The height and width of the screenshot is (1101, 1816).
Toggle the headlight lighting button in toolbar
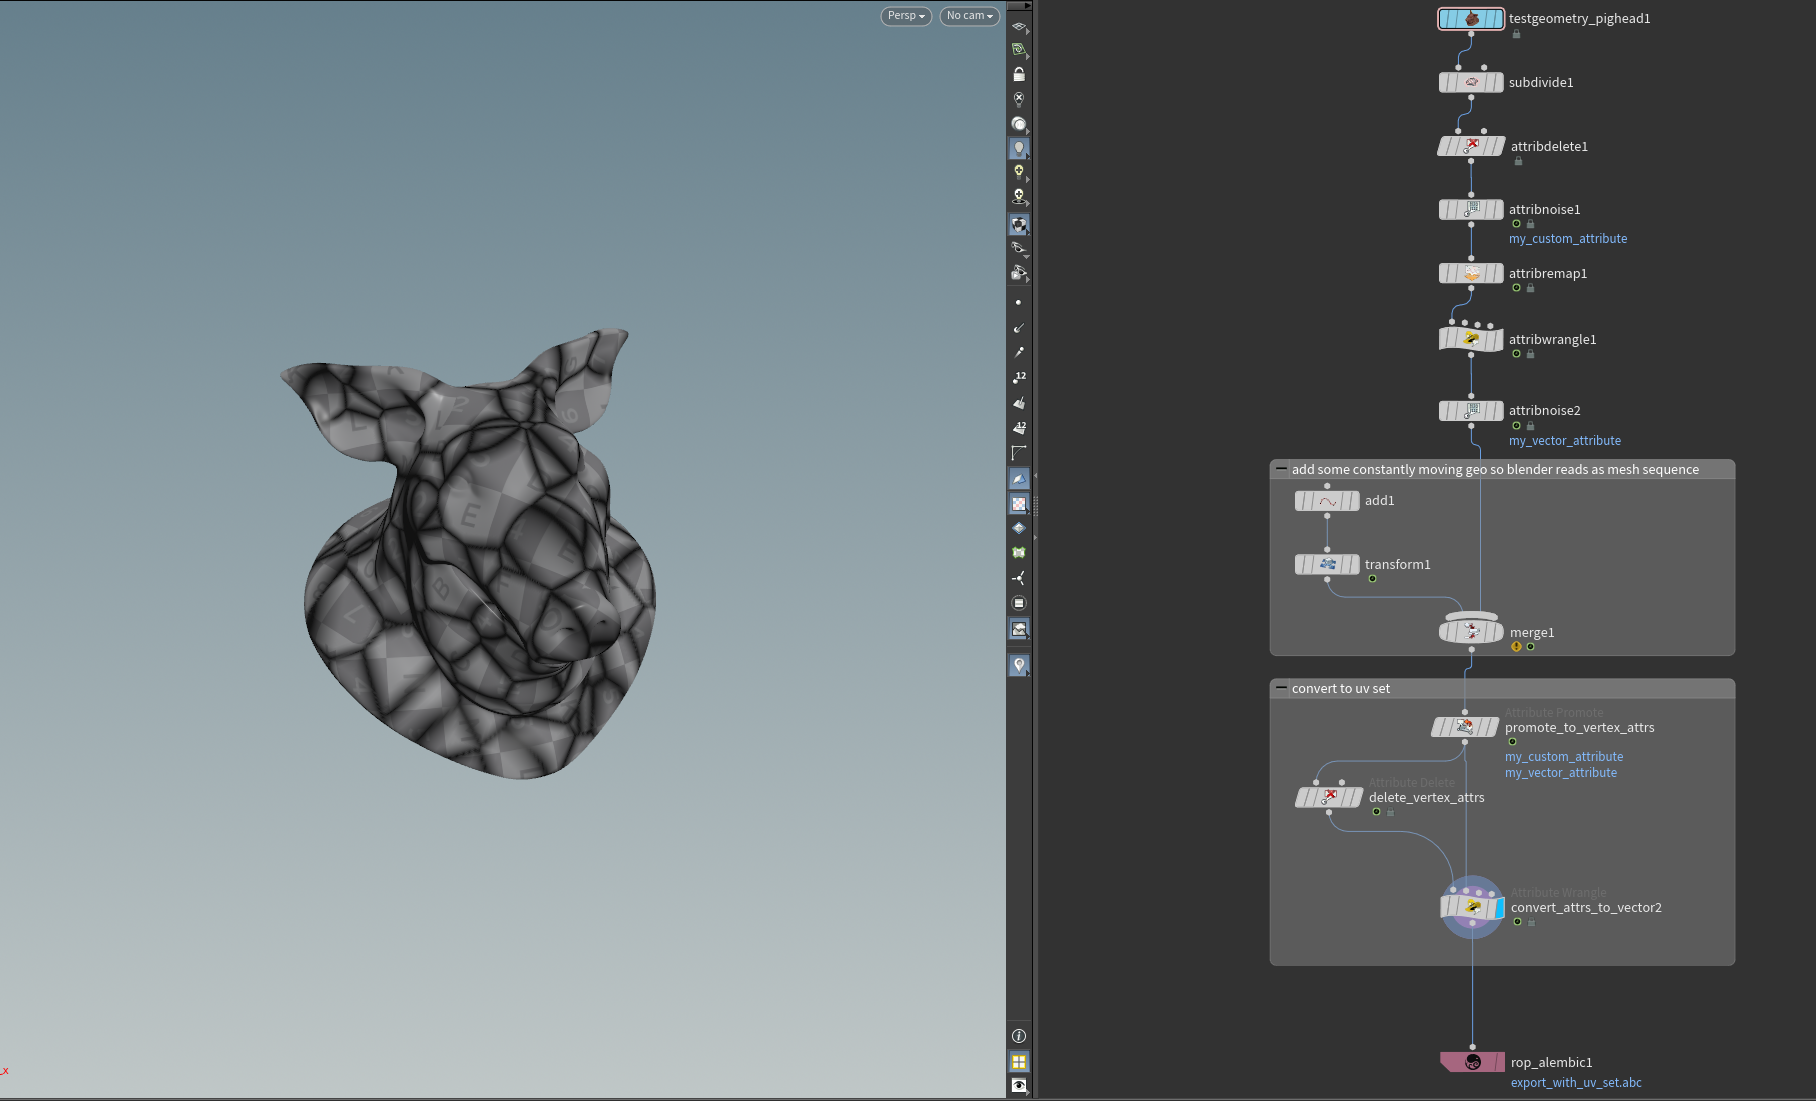1019,148
